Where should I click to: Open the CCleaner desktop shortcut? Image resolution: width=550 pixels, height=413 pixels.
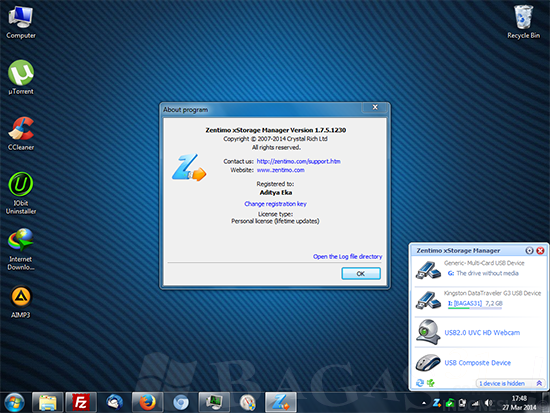[x=21, y=134]
